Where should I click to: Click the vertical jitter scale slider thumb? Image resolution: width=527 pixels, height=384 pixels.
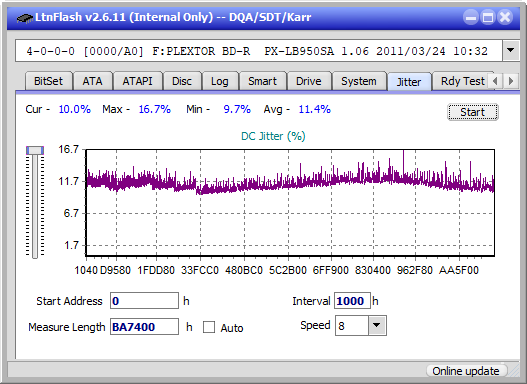point(35,150)
